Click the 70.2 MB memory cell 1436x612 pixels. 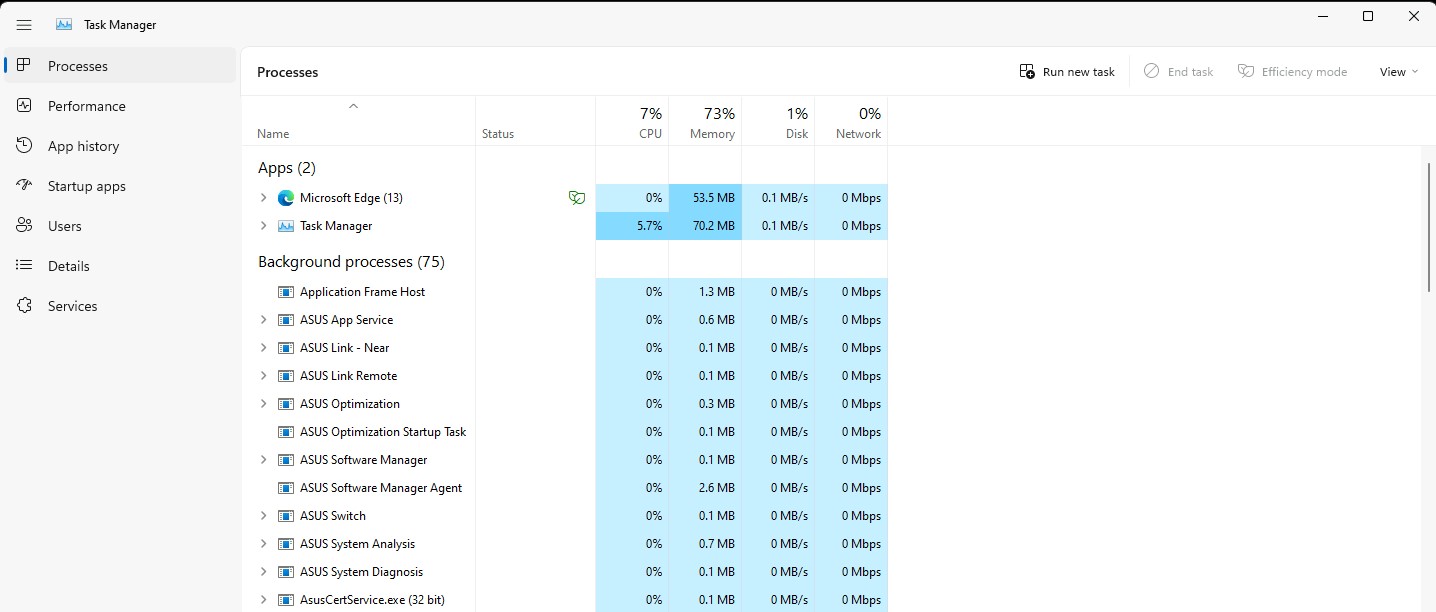click(x=705, y=226)
